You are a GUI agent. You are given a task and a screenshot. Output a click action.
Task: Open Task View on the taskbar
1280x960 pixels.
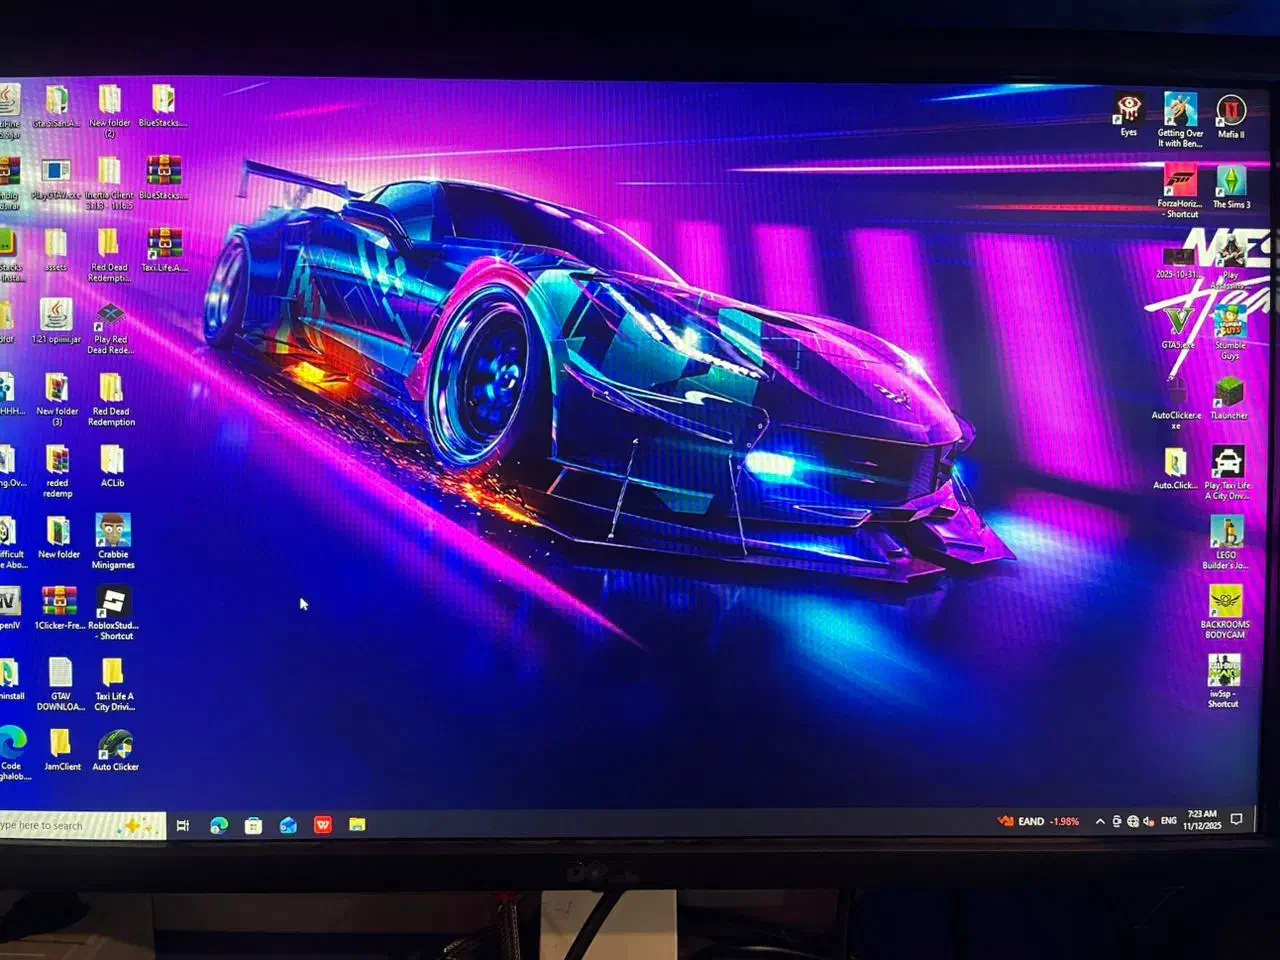point(183,825)
